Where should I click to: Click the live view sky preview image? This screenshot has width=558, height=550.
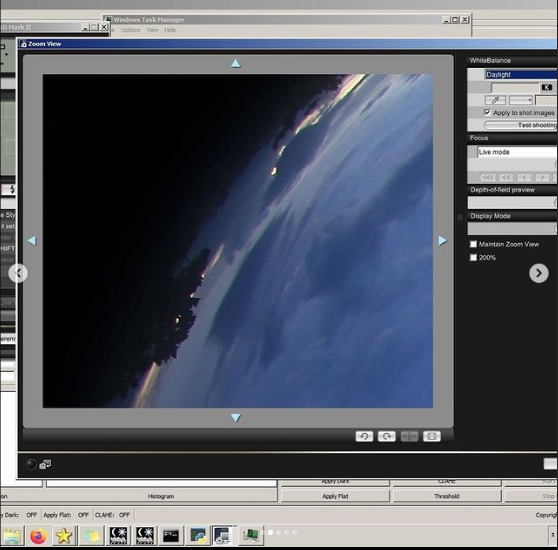tap(238, 241)
